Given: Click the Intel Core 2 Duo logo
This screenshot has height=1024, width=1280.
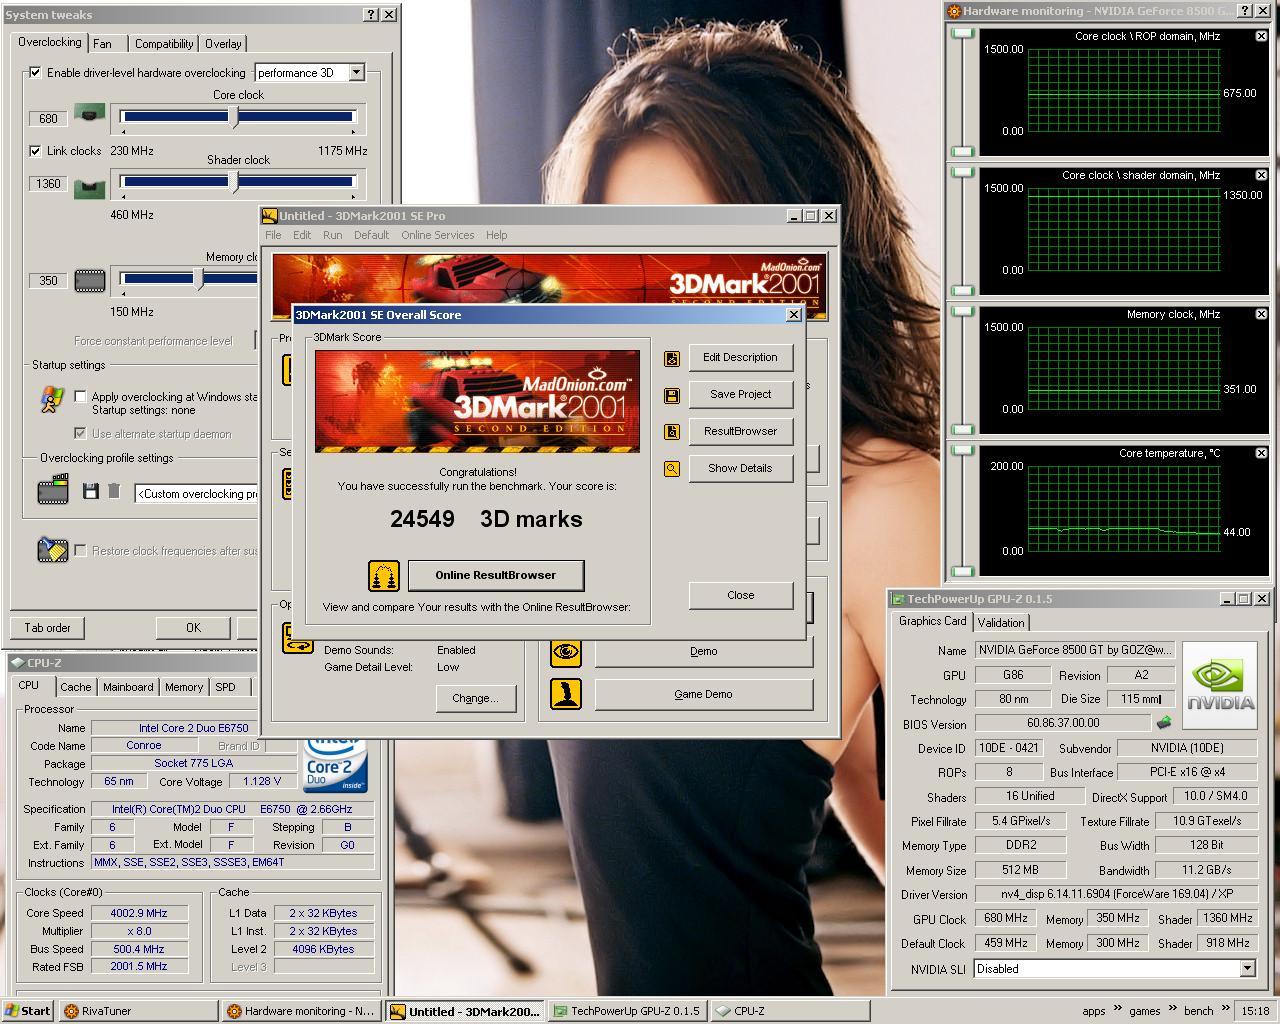Looking at the screenshot, I should (x=336, y=766).
